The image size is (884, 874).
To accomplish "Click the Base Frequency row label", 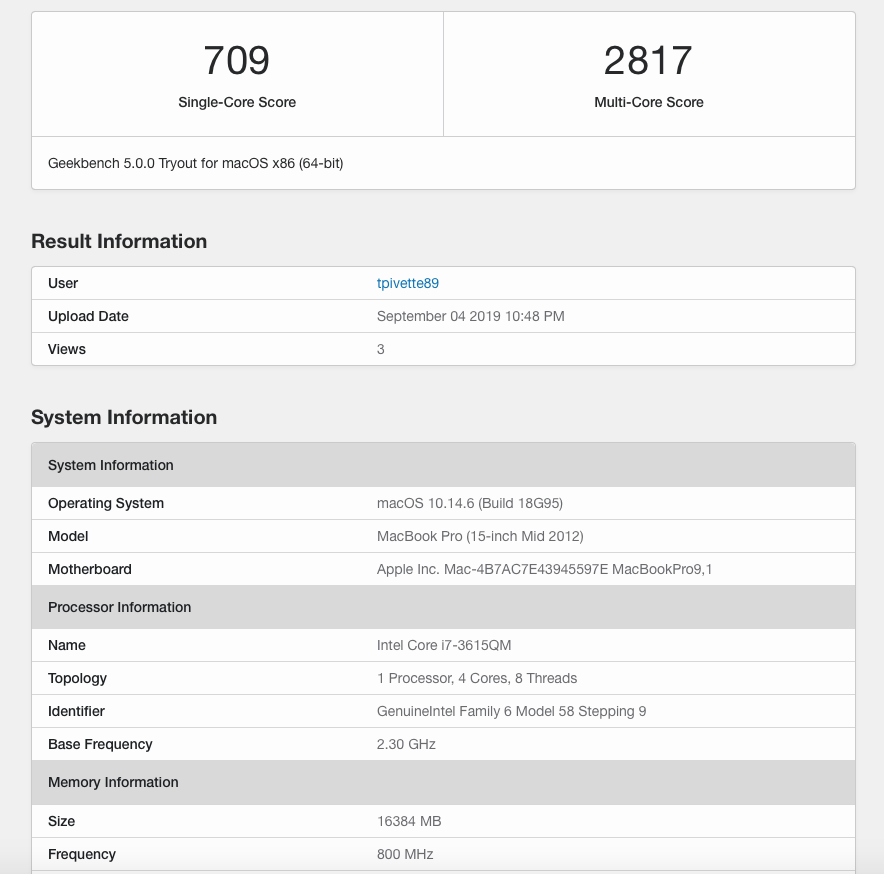I will point(100,744).
